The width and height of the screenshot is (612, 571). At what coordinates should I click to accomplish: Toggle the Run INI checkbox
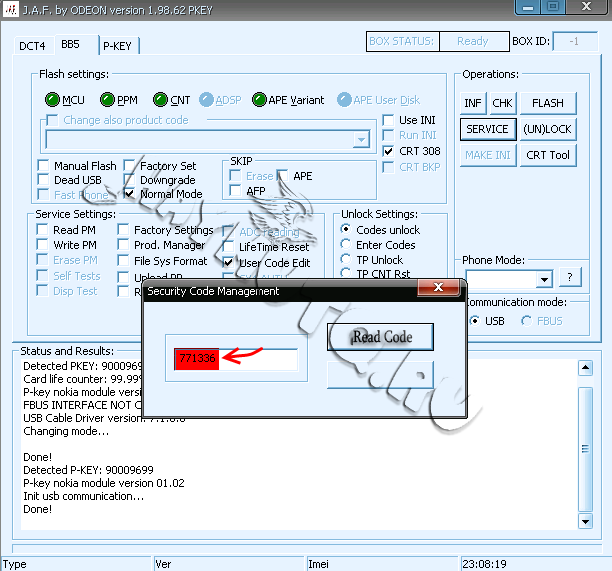click(x=388, y=135)
